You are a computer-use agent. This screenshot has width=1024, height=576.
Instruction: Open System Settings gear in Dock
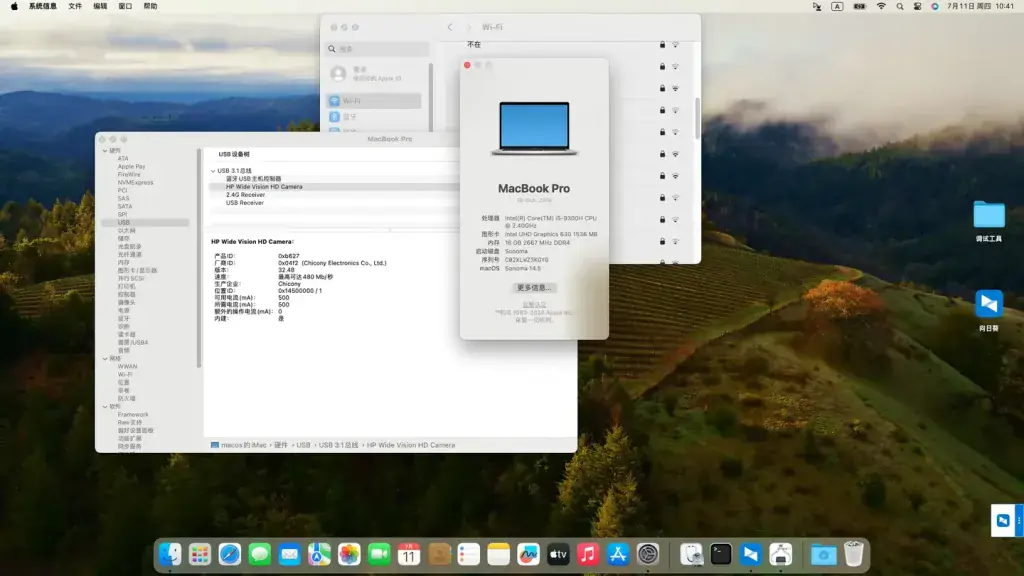click(x=648, y=554)
